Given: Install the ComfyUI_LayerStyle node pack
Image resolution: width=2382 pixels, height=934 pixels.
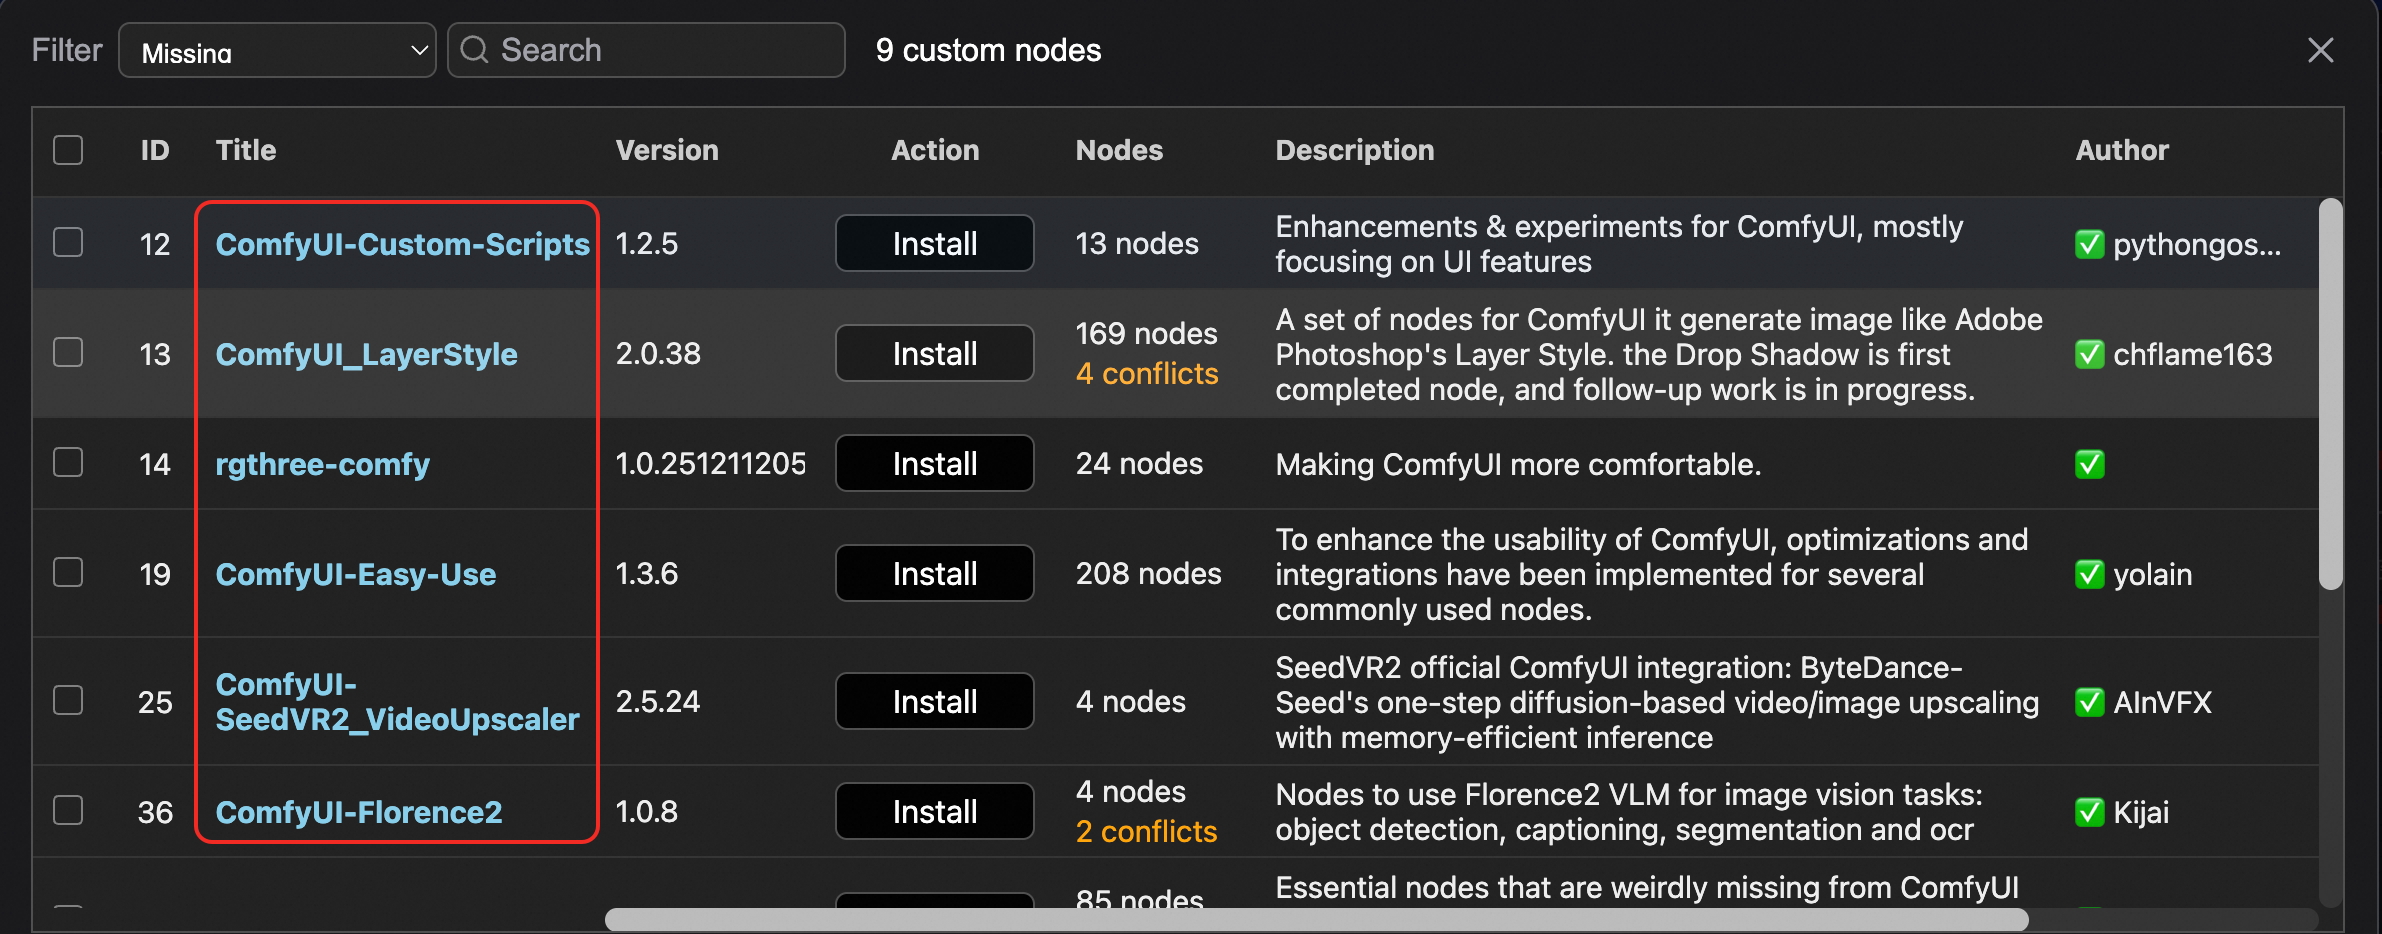Looking at the screenshot, I should pos(935,353).
